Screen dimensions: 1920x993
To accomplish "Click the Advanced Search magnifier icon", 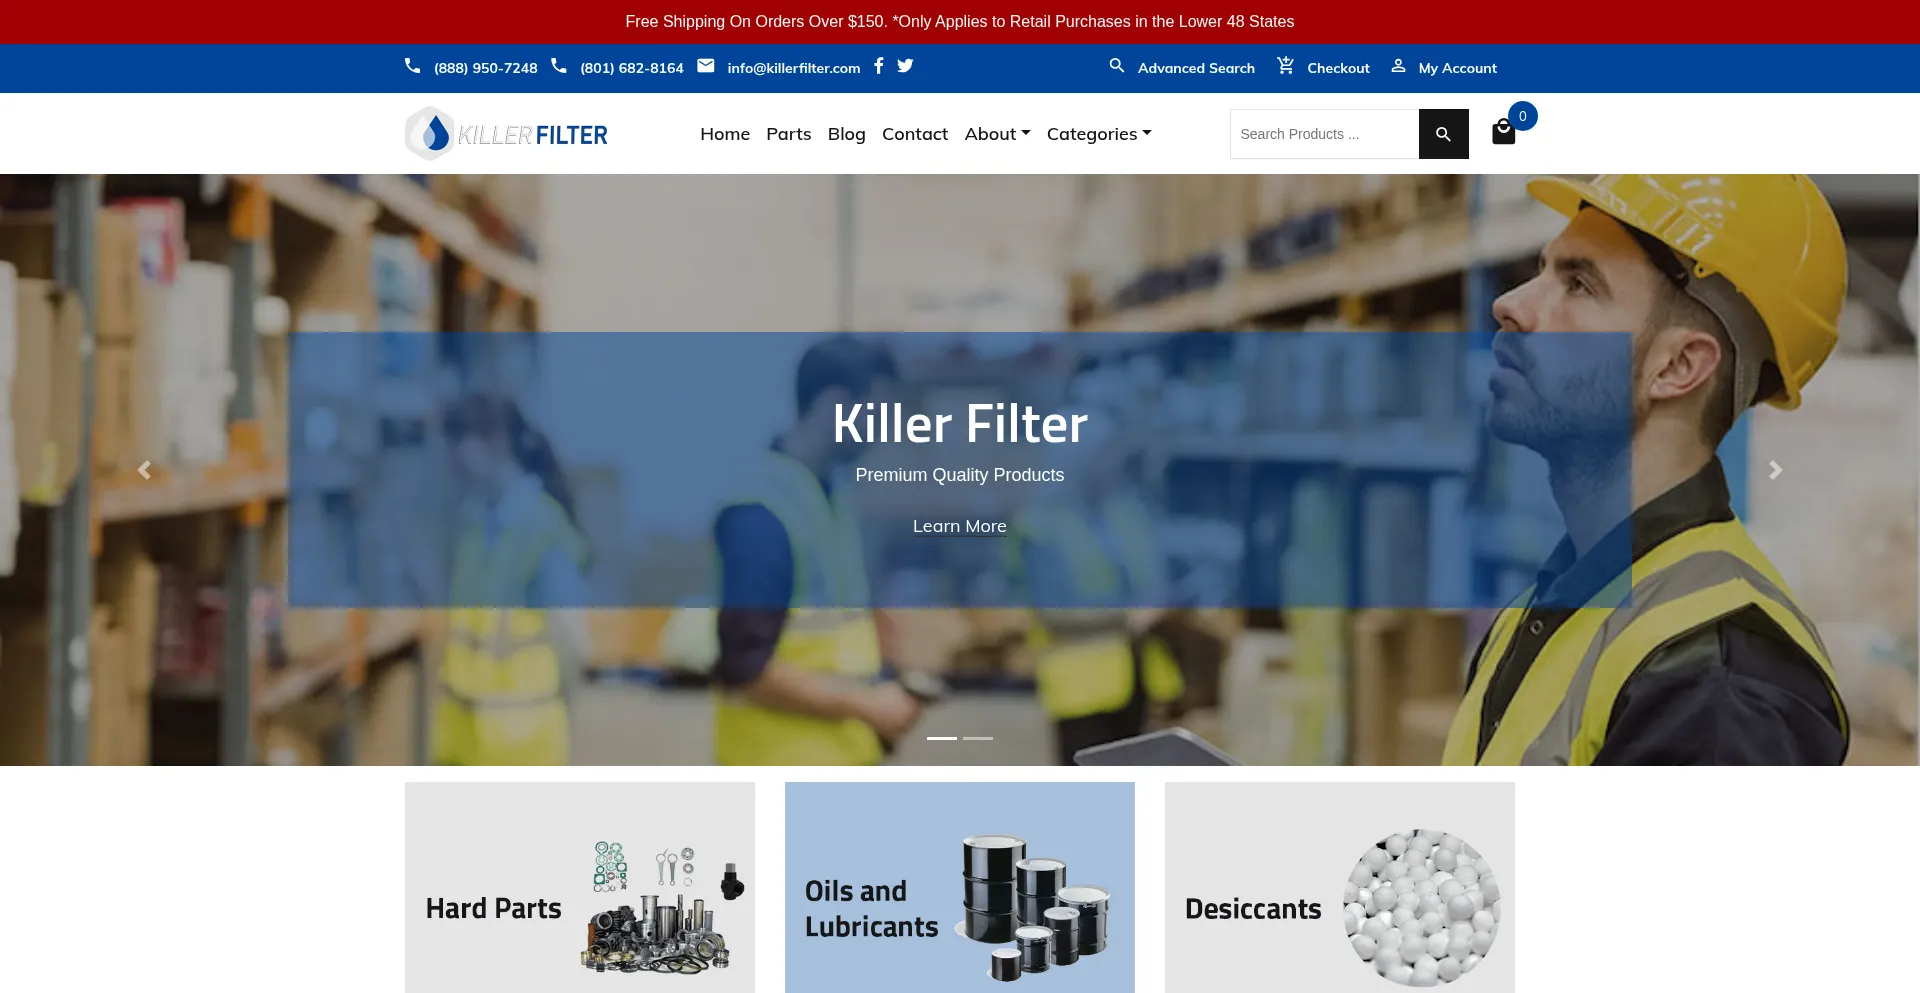I will tap(1117, 66).
